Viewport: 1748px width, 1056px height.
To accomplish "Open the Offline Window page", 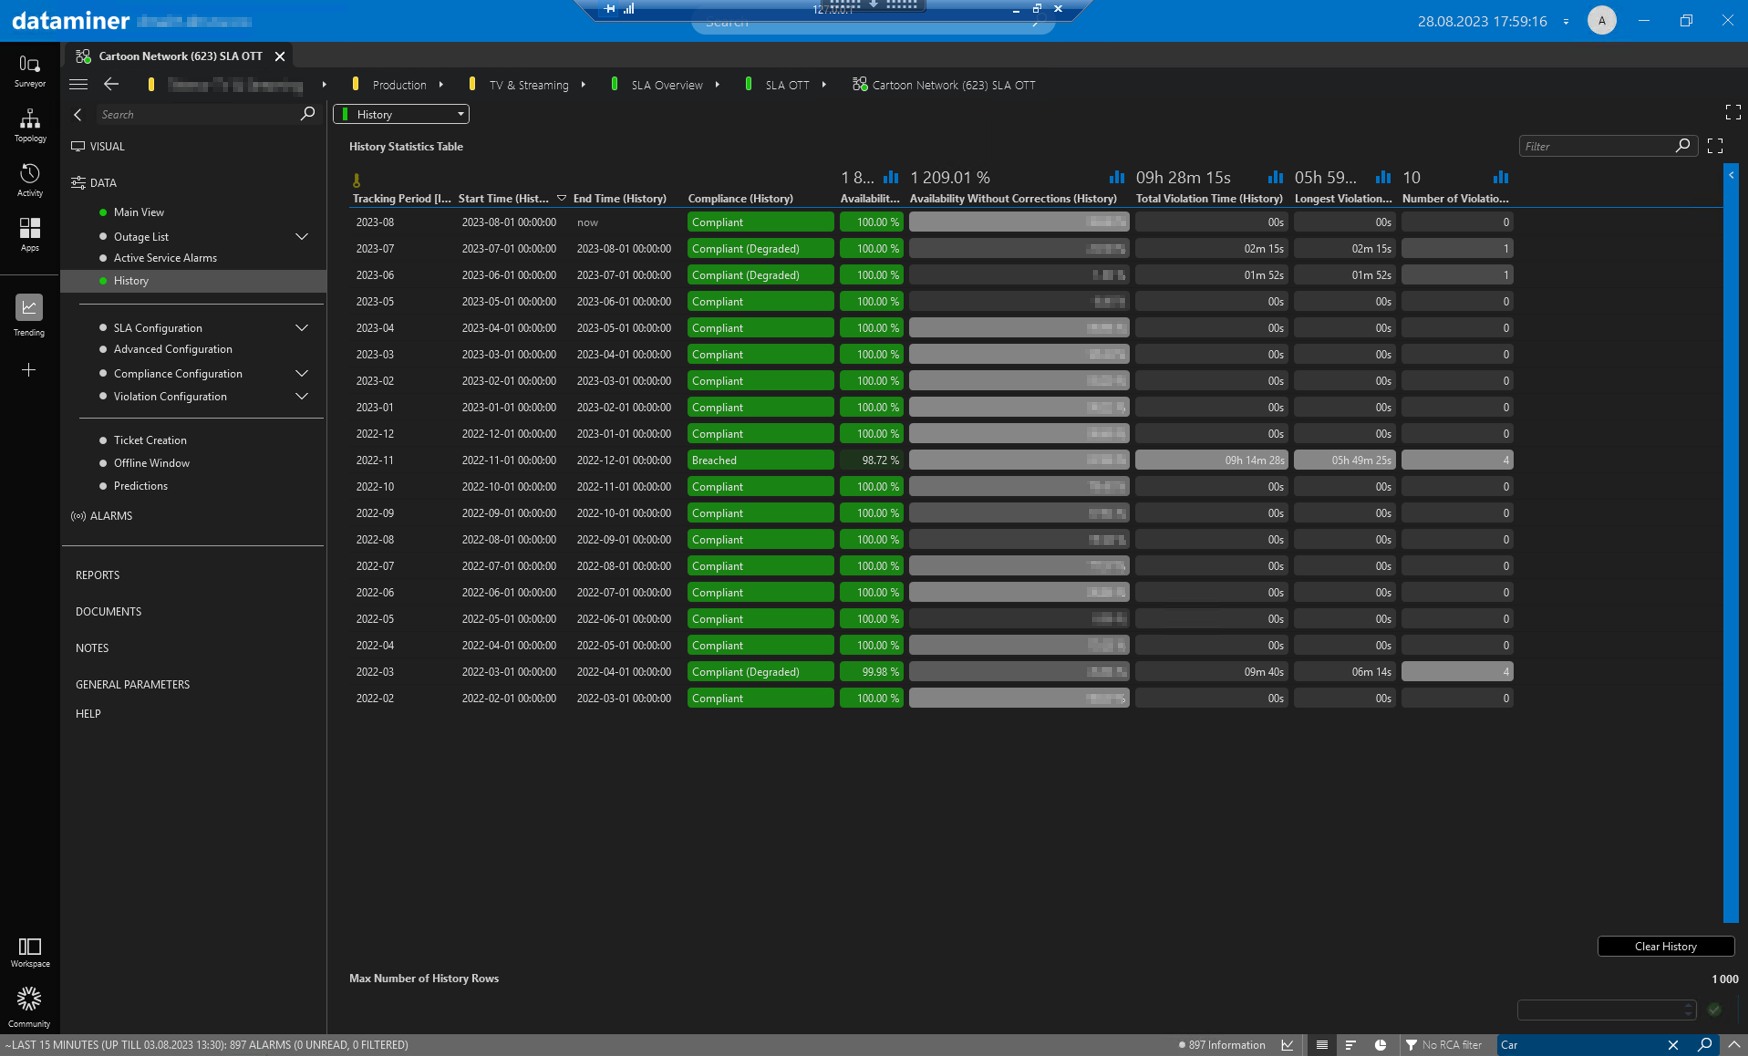I will (x=152, y=463).
